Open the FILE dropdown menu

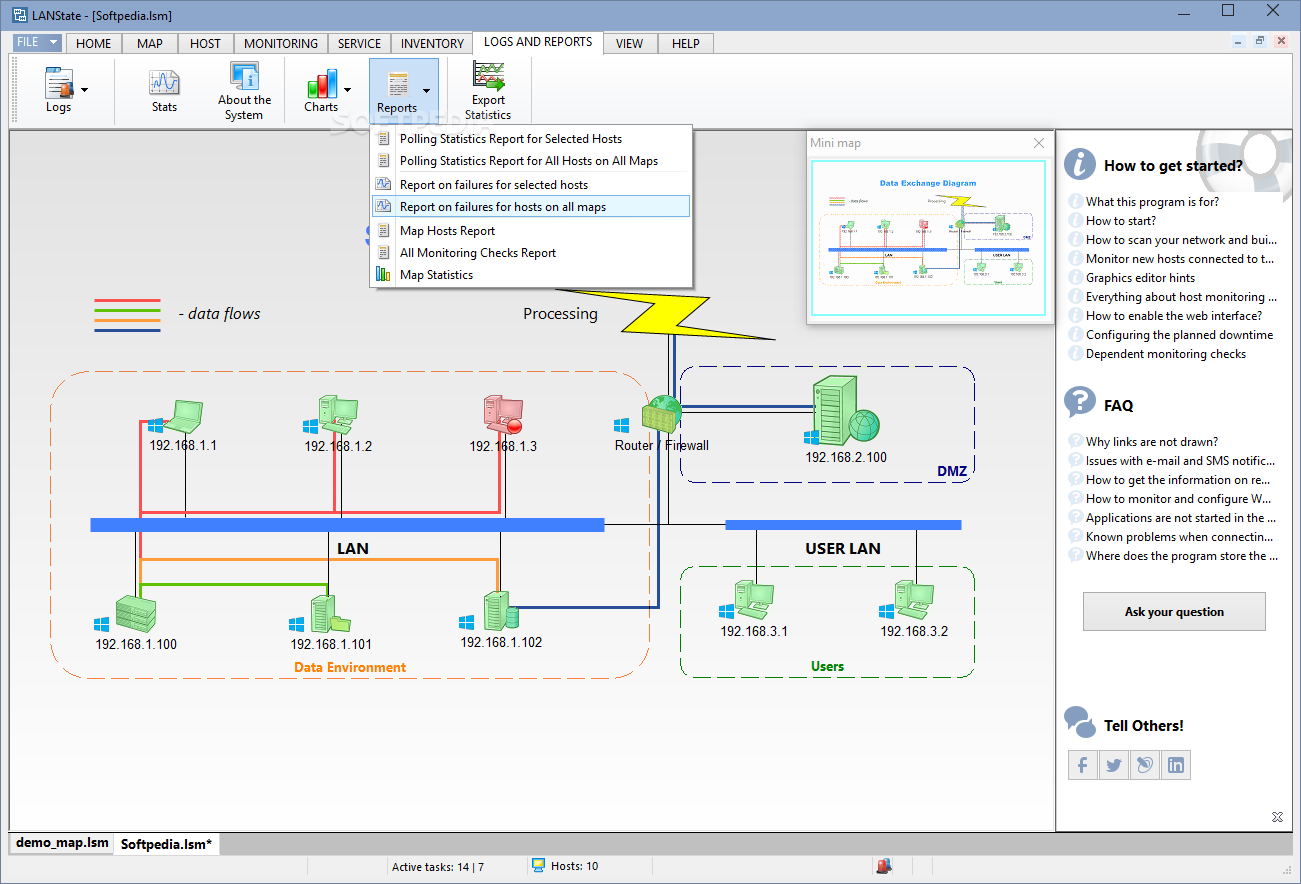click(x=38, y=42)
